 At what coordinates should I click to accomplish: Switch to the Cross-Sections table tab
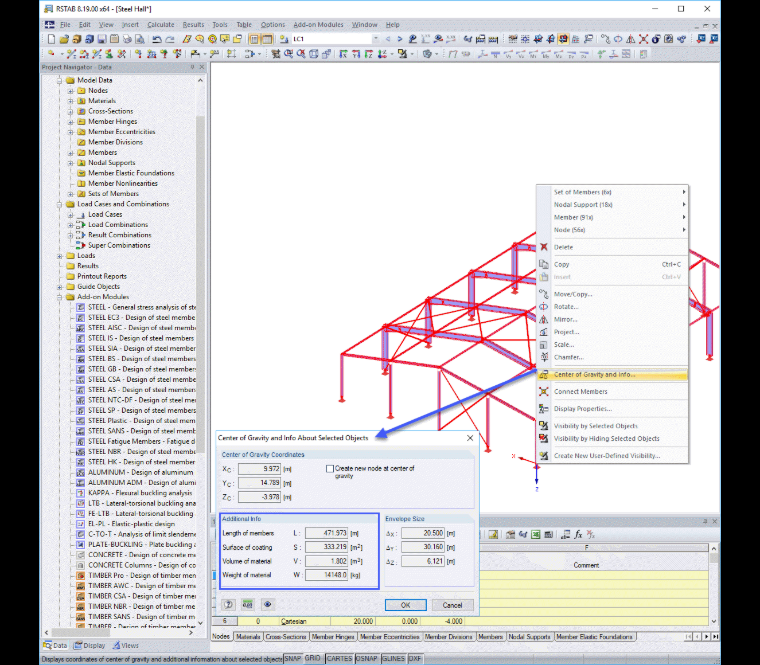[x=285, y=636]
